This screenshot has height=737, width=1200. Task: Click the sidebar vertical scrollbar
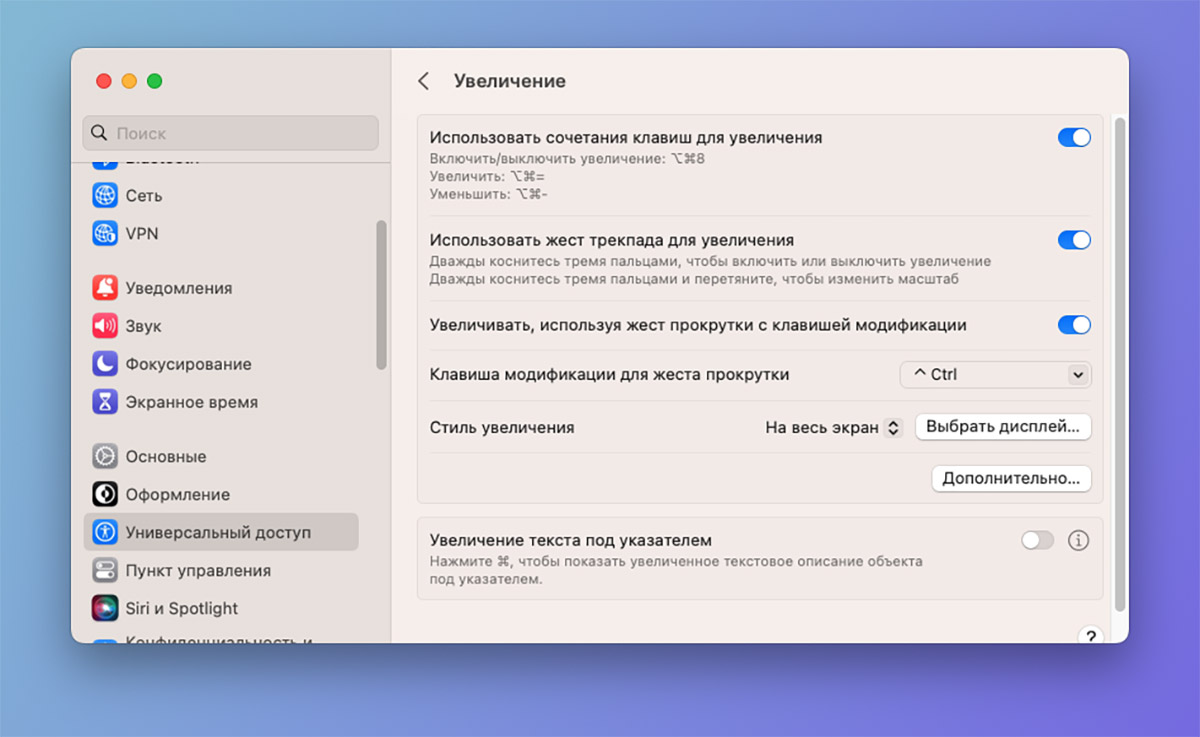click(381, 295)
